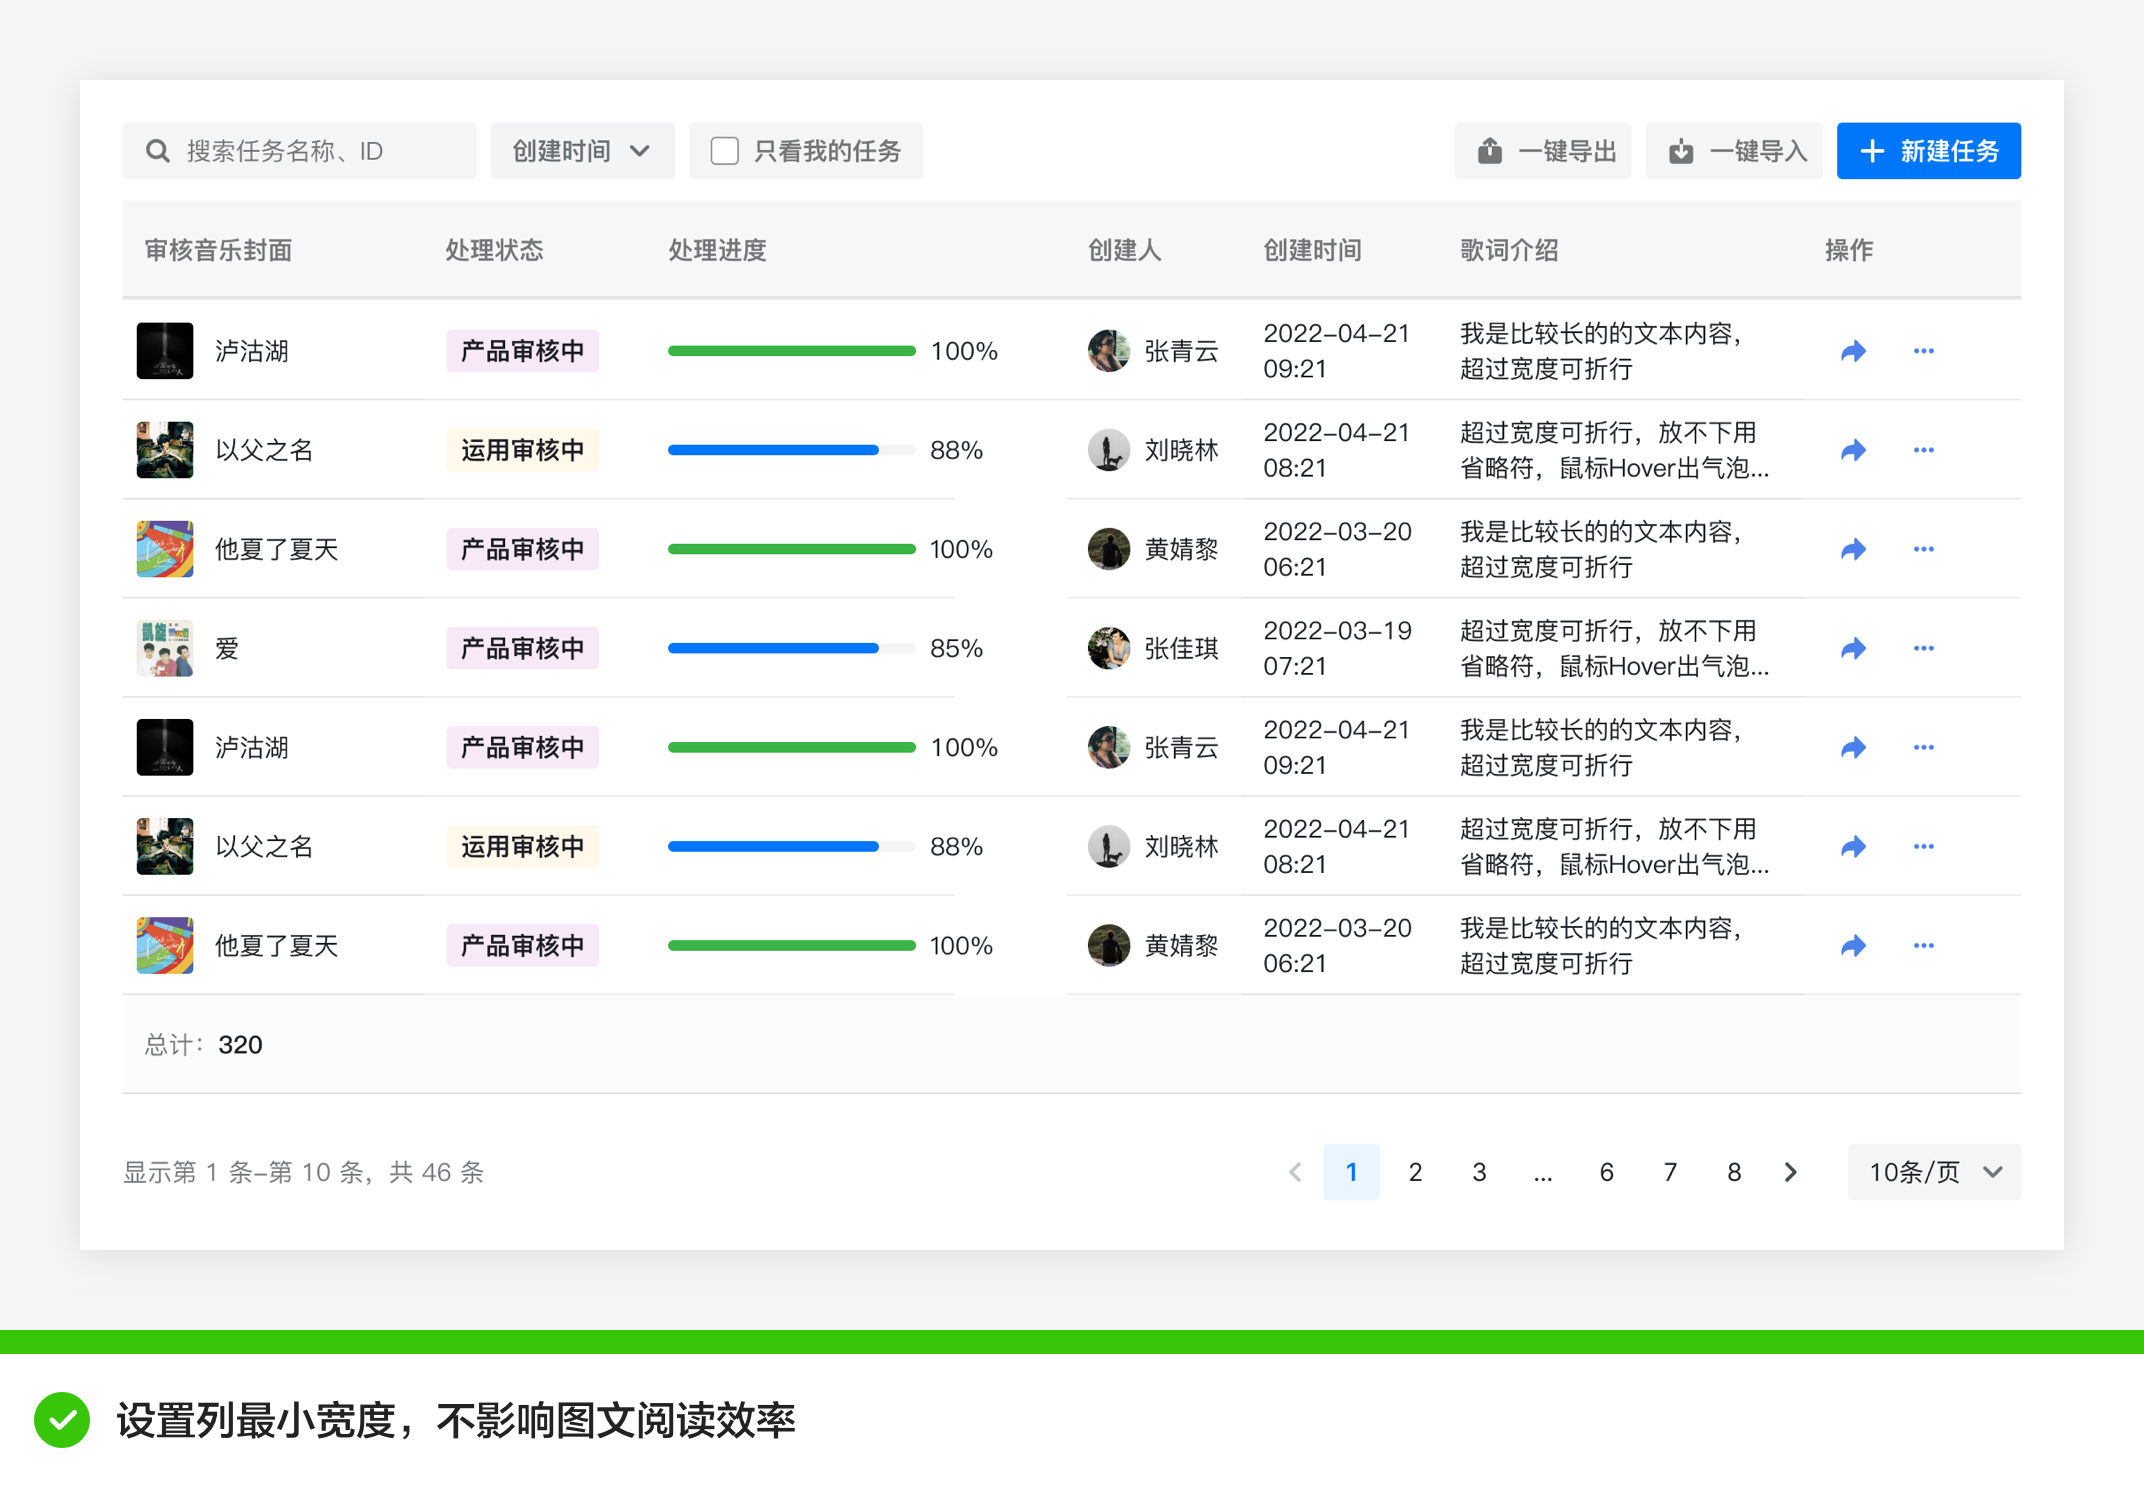
Task: Click the pagination ellipsis to jump pages
Action: click(x=1543, y=1171)
